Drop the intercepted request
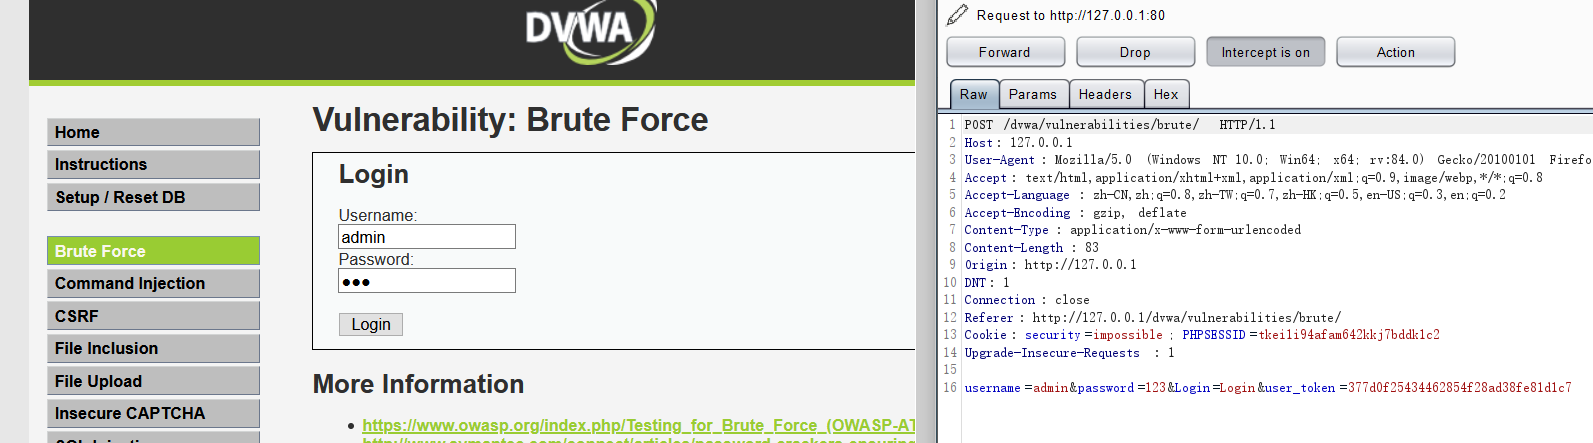The image size is (1593, 443). pyautogui.click(x=1135, y=52)
